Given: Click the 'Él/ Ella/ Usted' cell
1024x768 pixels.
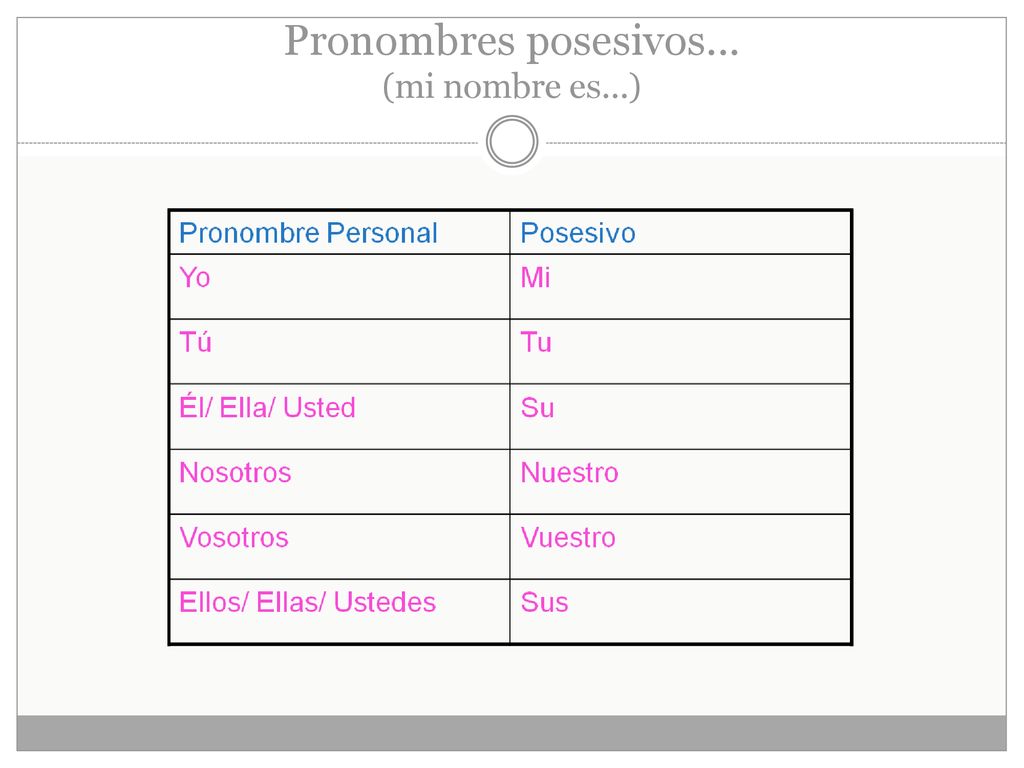Looking at the screenshot, I should (x=340, y=417).
